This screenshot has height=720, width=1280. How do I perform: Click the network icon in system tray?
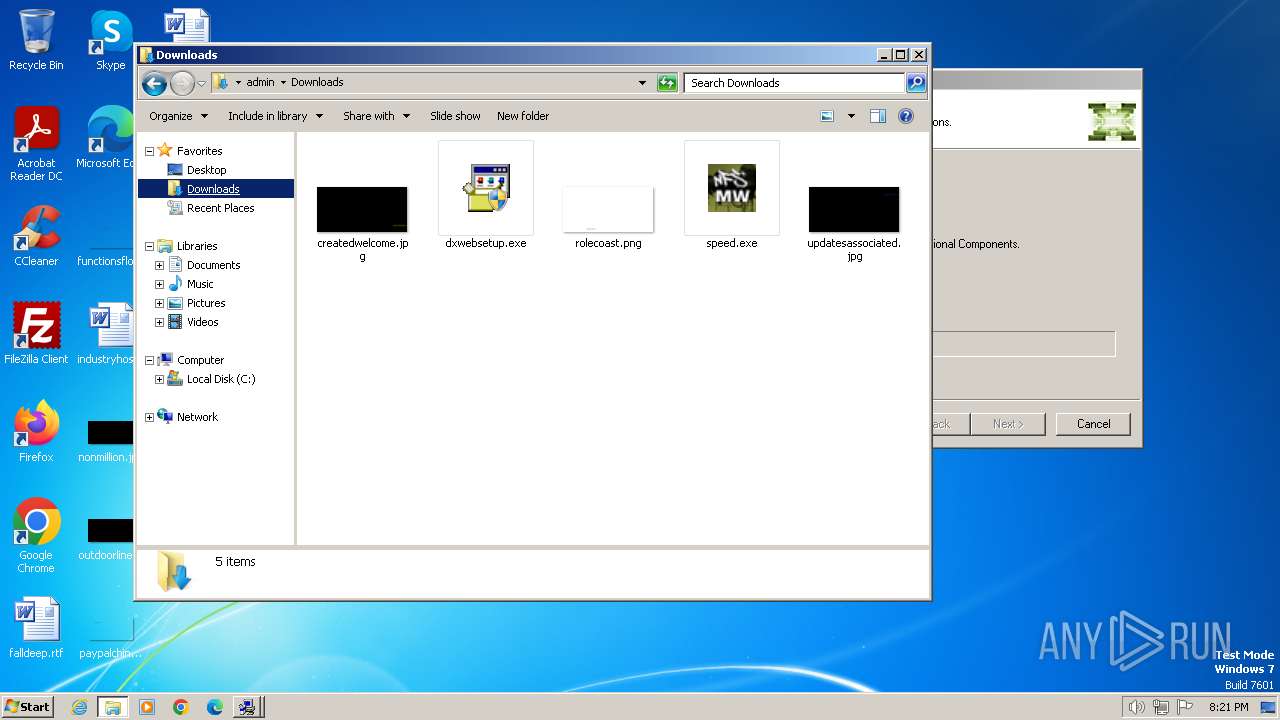point(1161,707)
